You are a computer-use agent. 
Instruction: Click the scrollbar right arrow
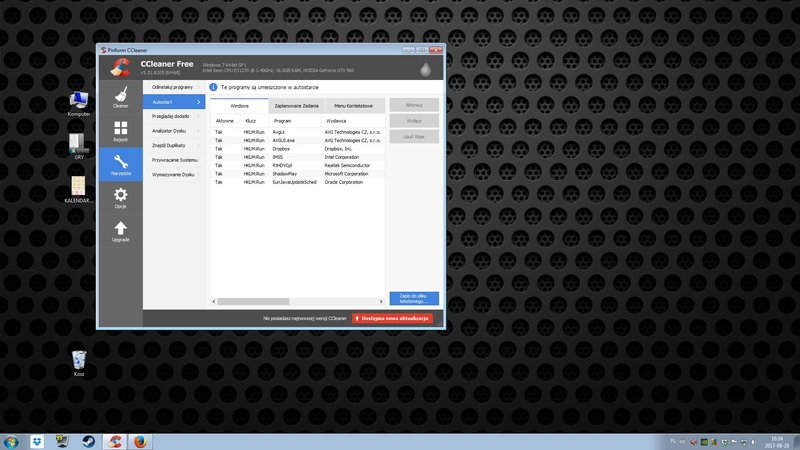[381, 302]
